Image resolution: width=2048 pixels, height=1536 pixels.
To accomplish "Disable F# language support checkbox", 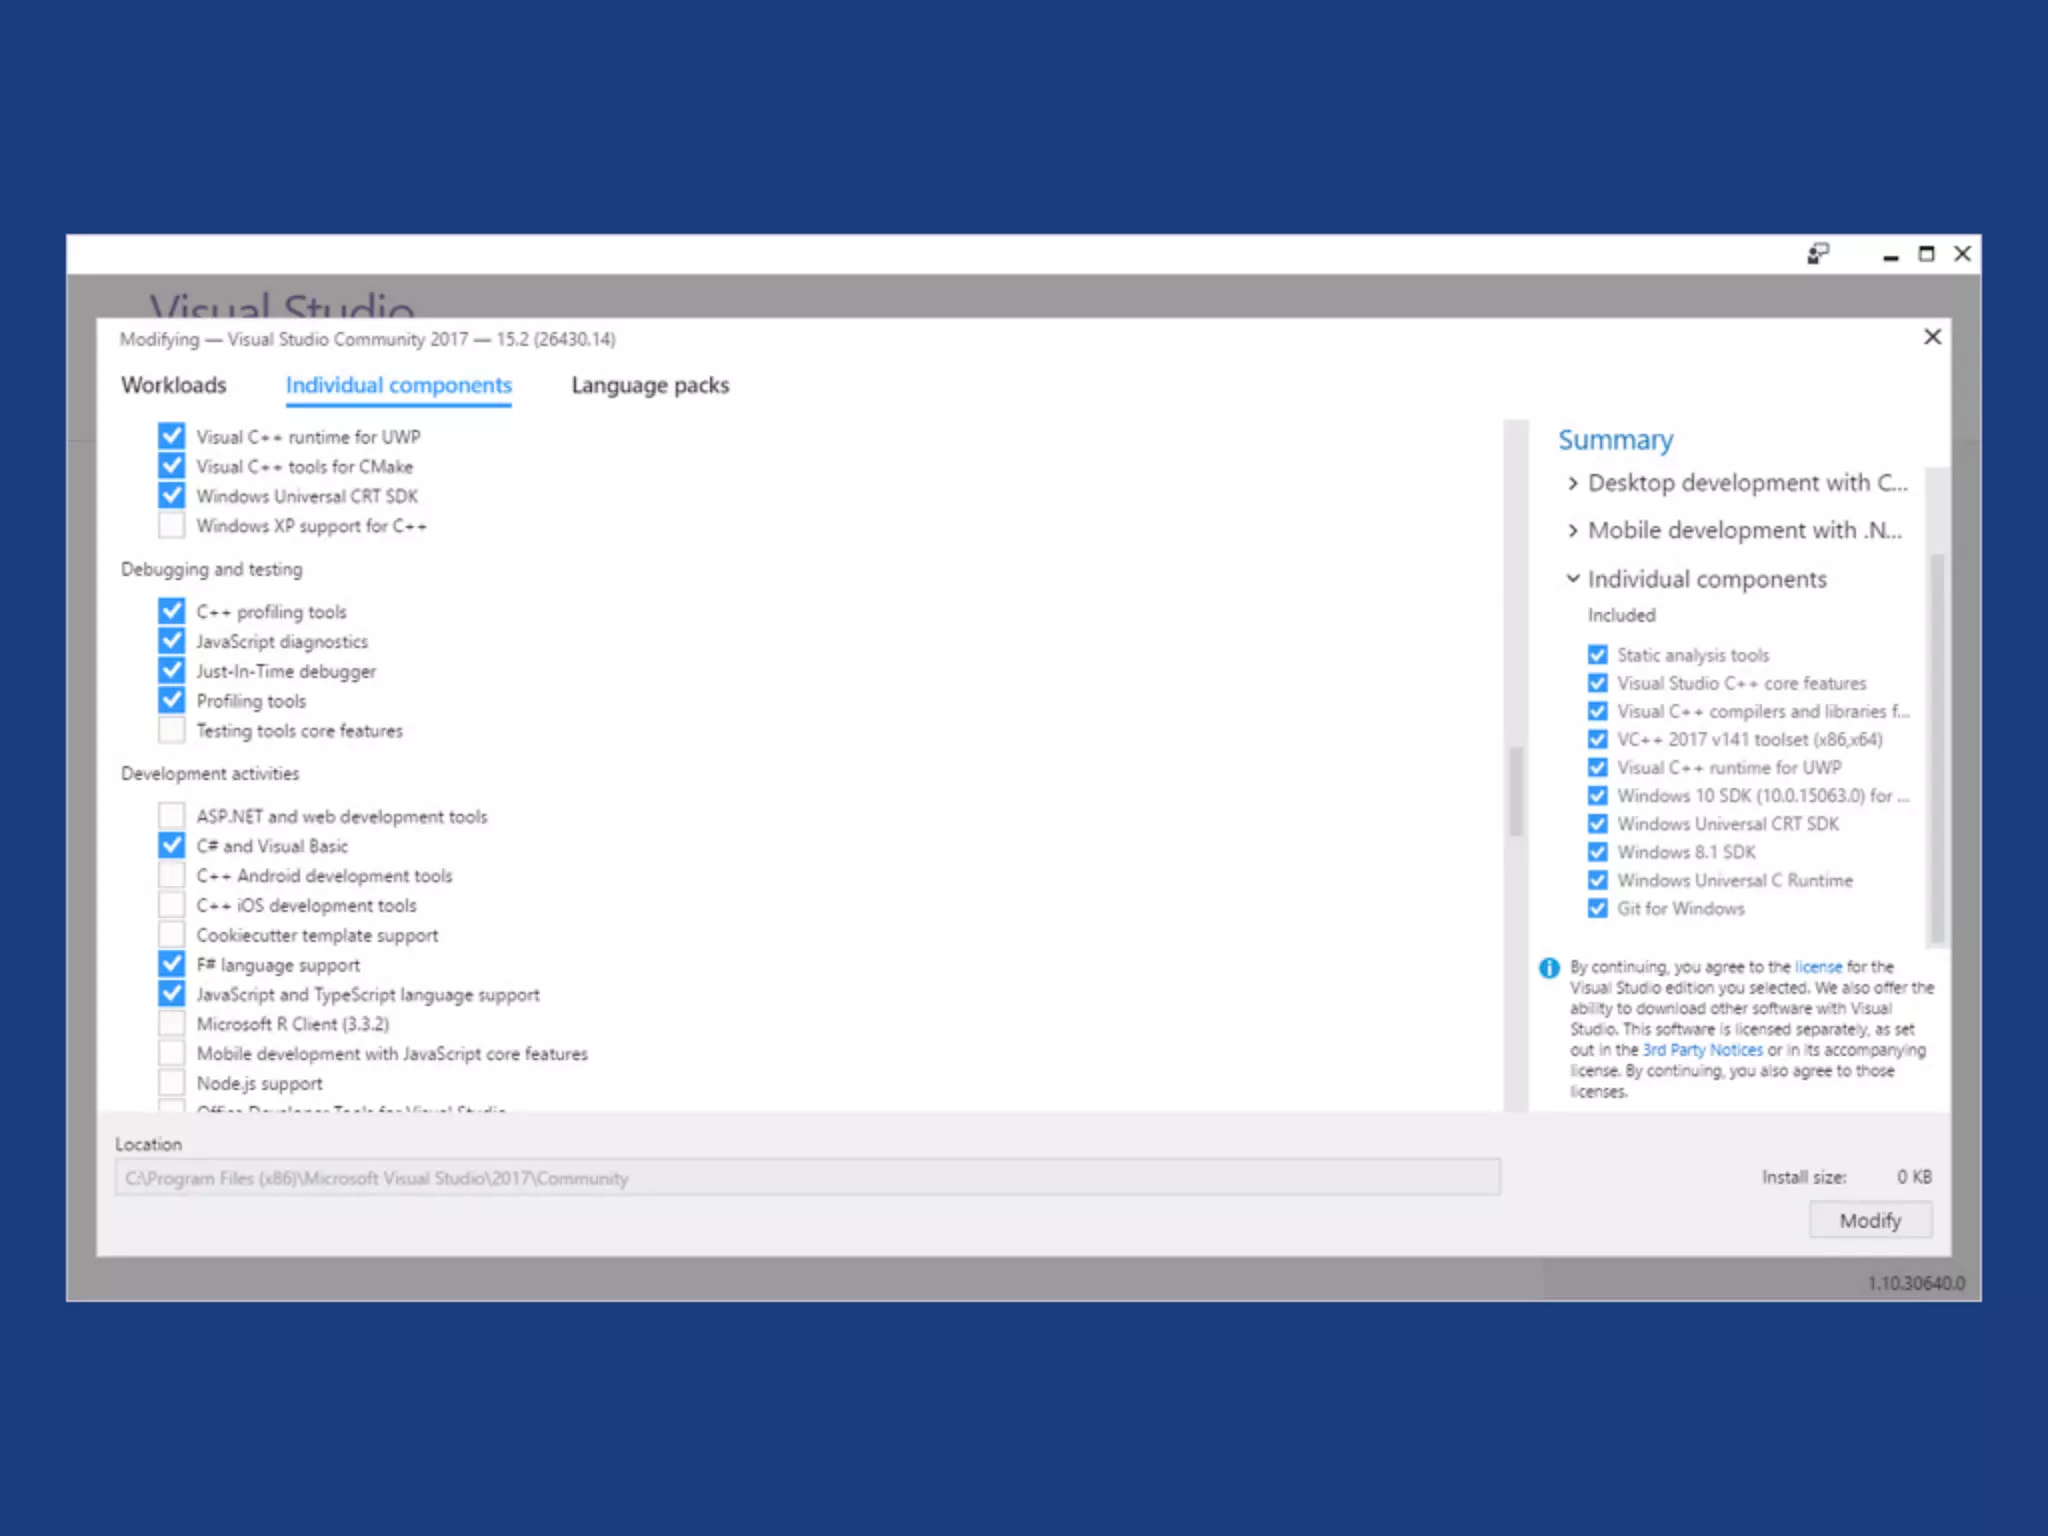I will 172,964.
